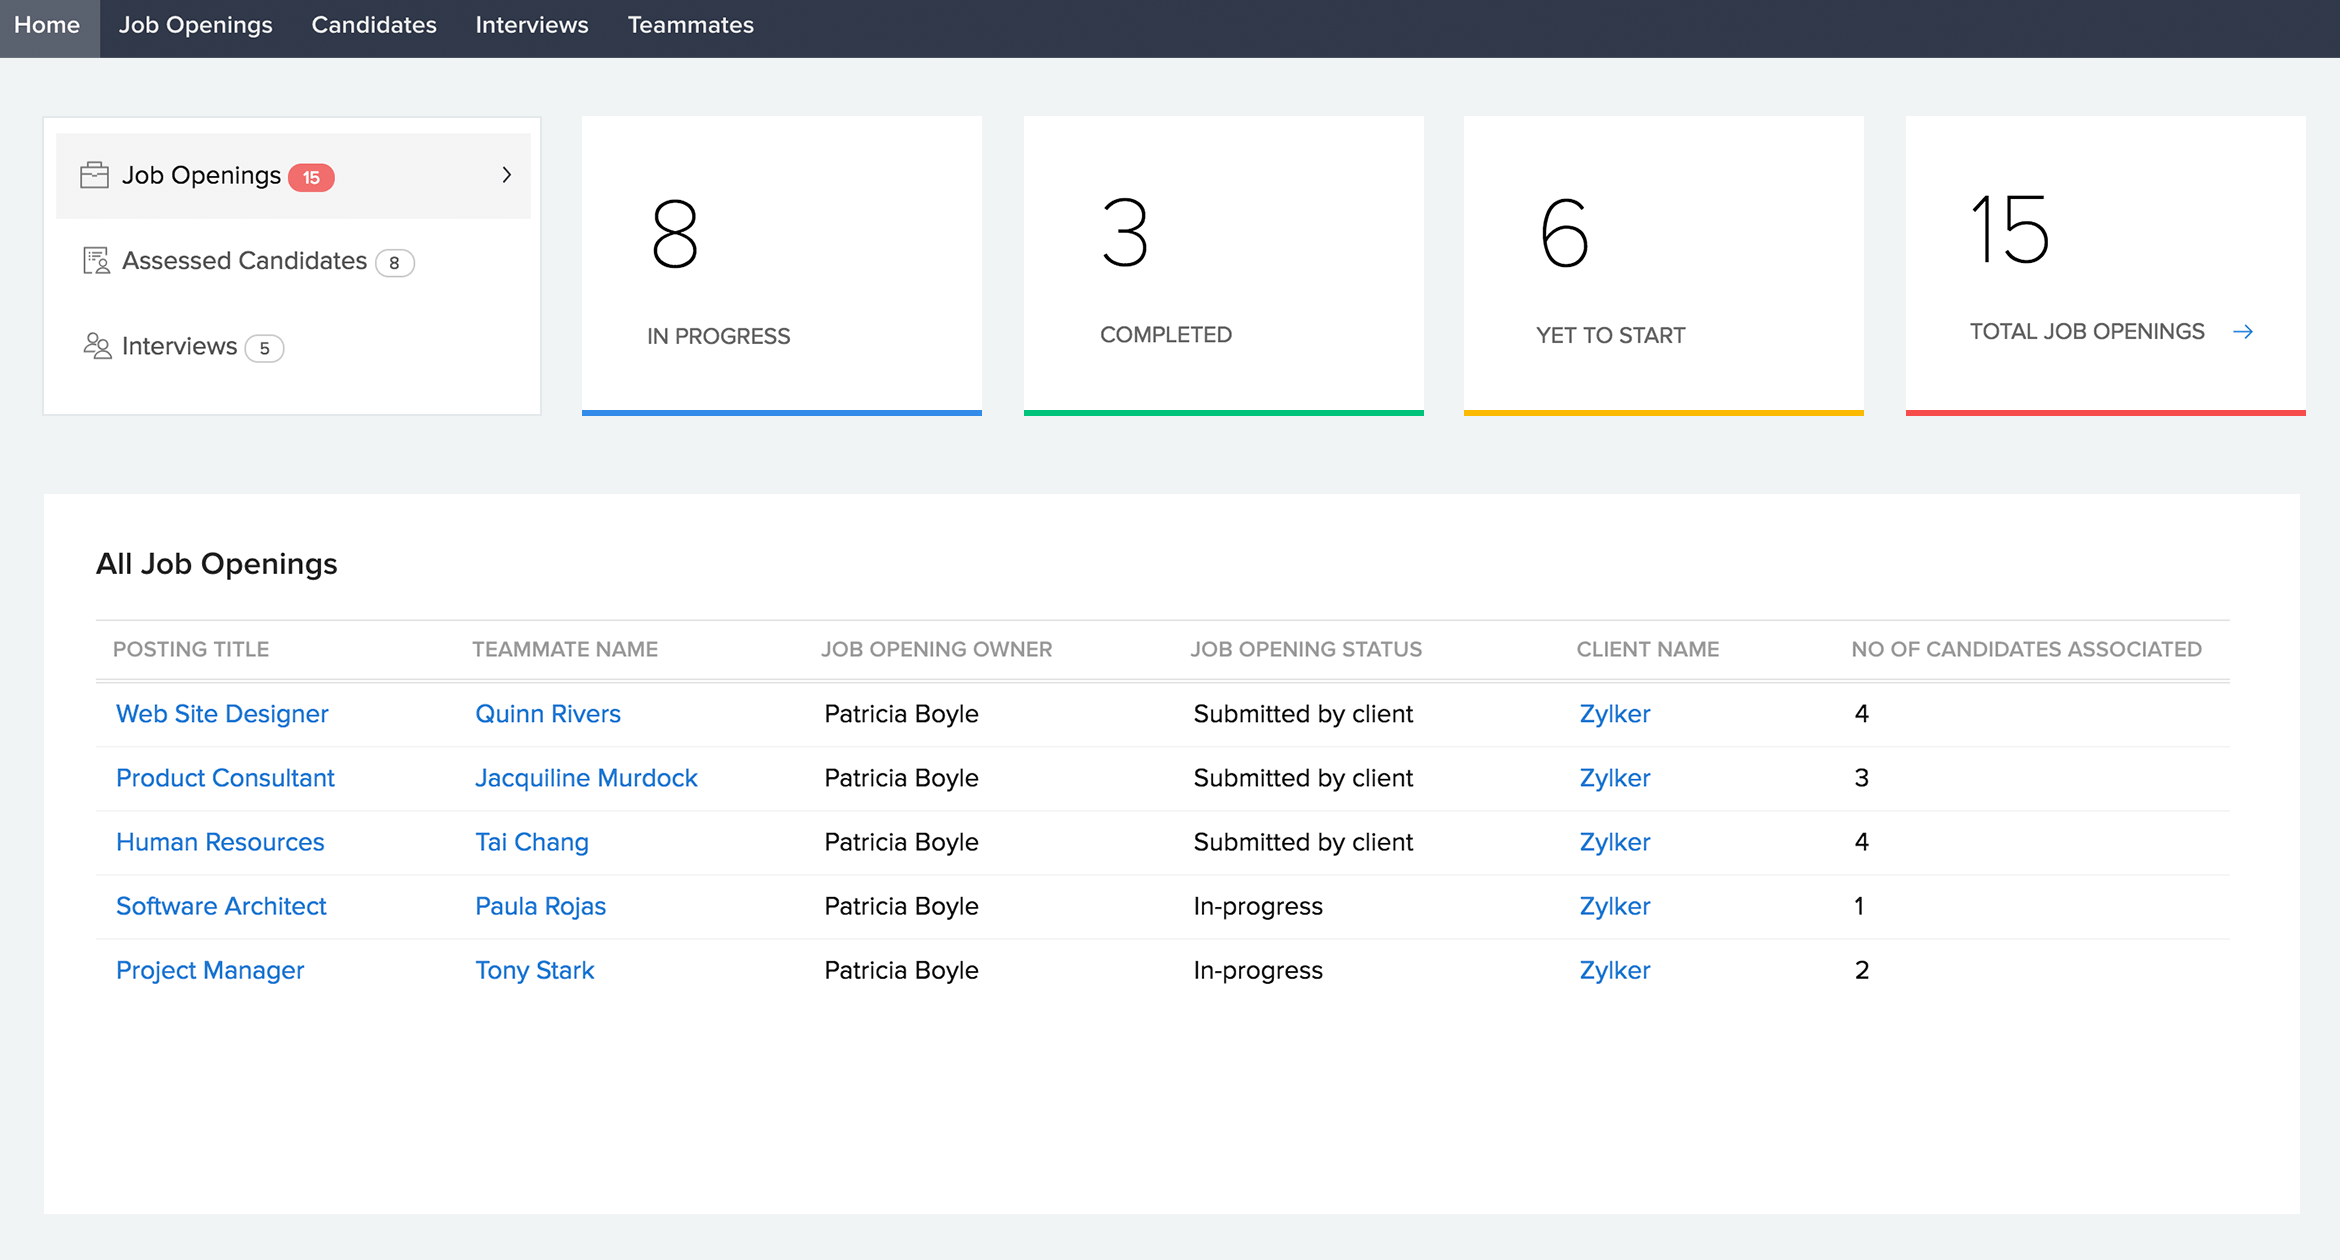Image resolution: width=2340 pixels, height=1260 pixels.
Task: Open Zylker client from the Human Resources row
Action: [x=1614, y=841]
